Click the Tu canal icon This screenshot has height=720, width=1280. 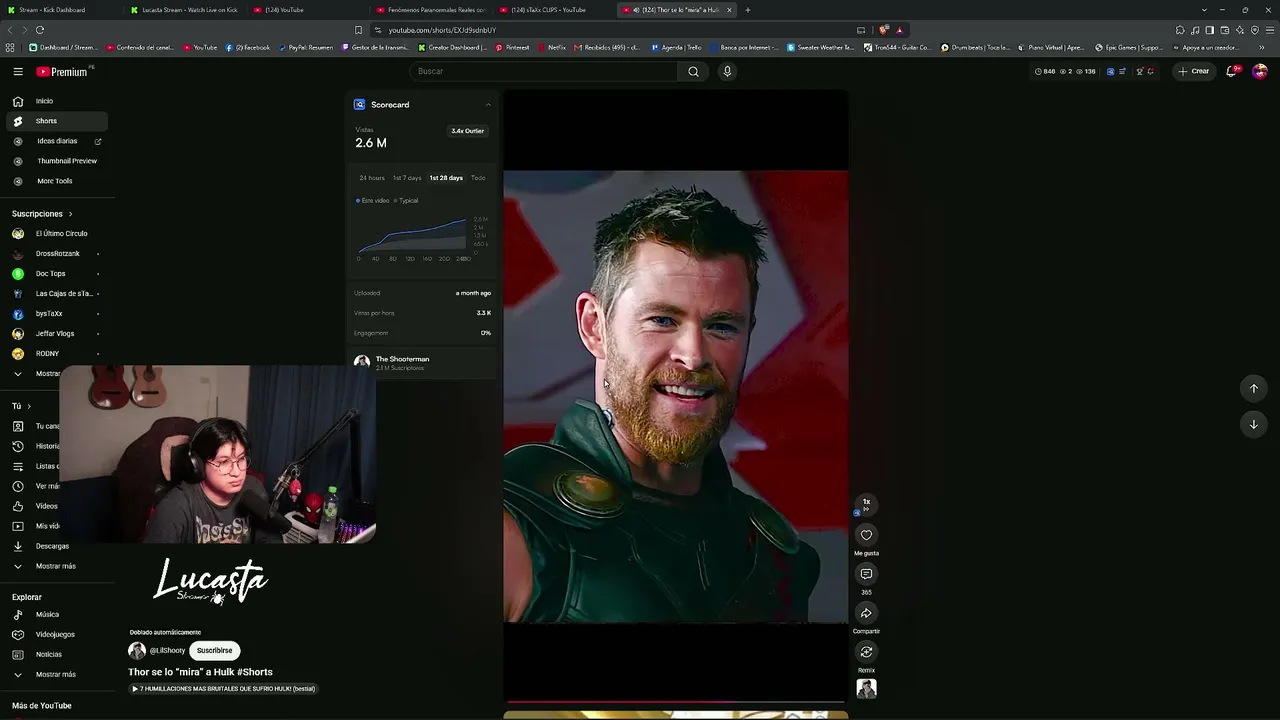pos(18,426)
